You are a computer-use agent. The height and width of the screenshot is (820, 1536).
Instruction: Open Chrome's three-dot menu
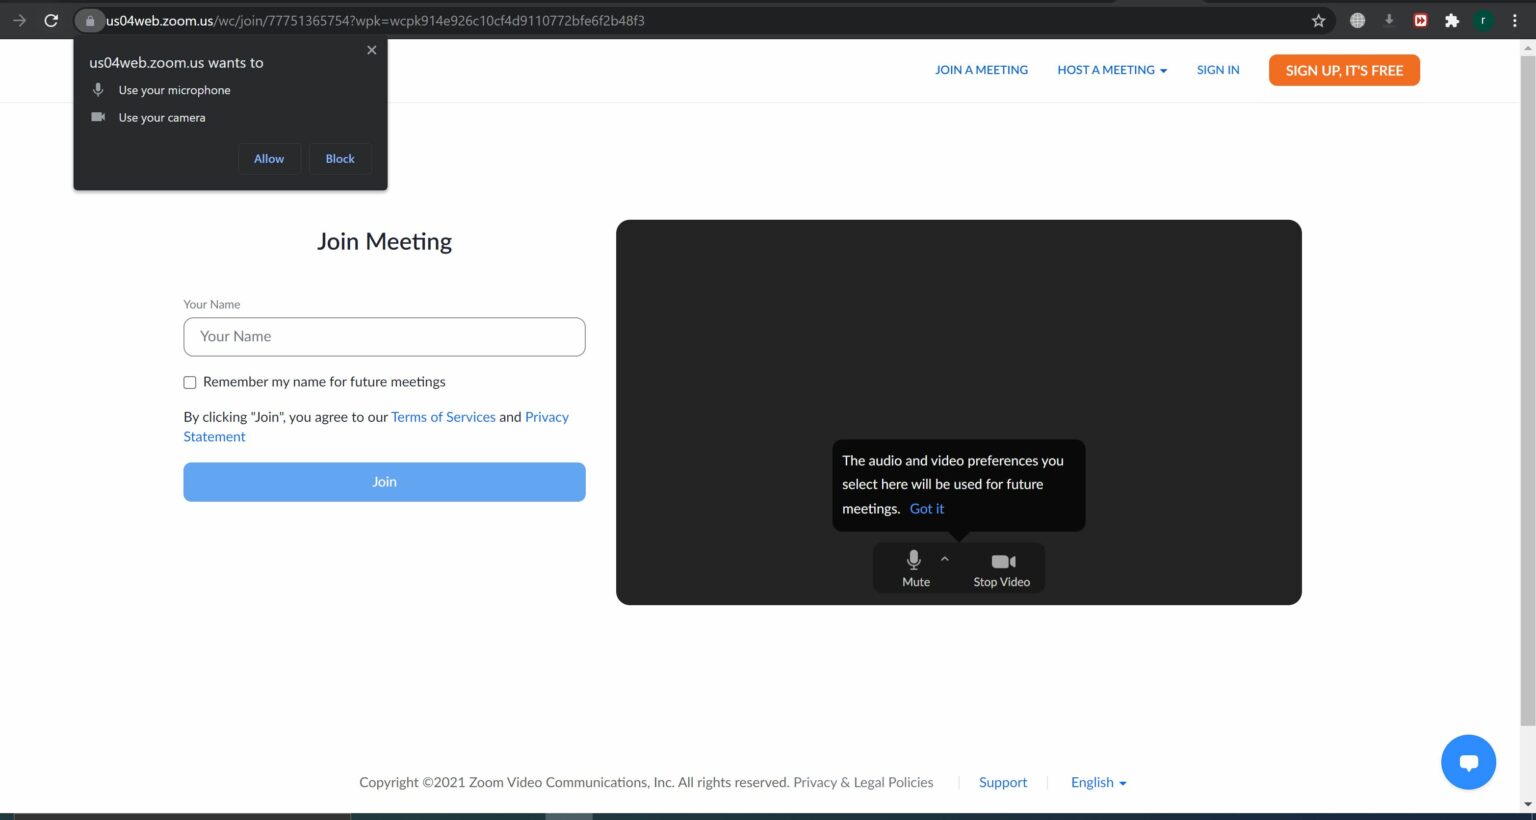coord(1514,20)
